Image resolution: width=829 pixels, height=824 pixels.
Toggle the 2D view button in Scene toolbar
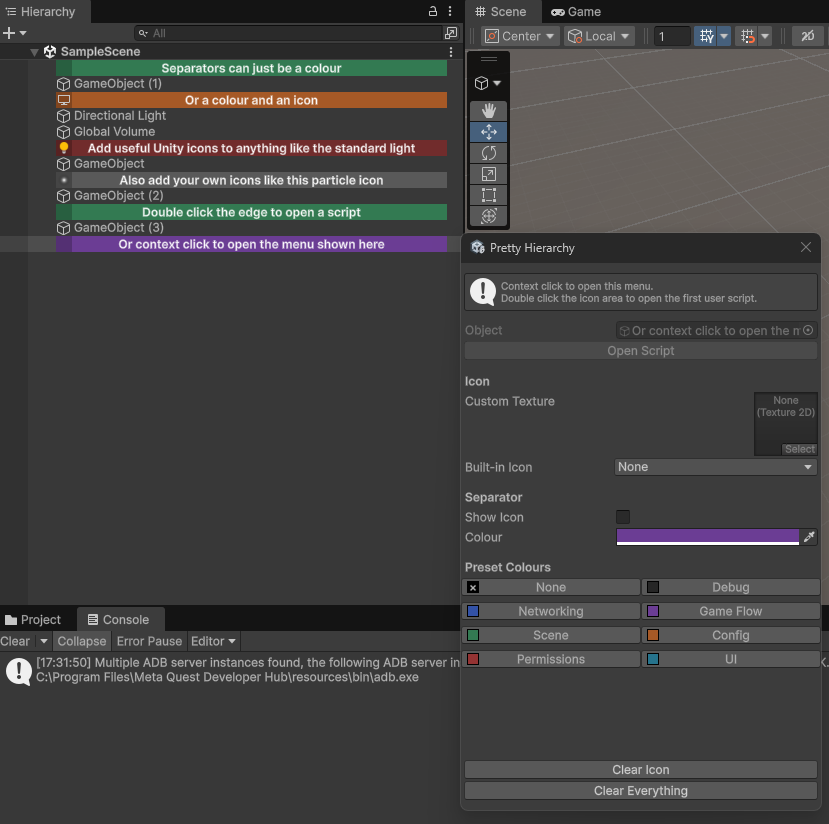(x=807, y=36)
